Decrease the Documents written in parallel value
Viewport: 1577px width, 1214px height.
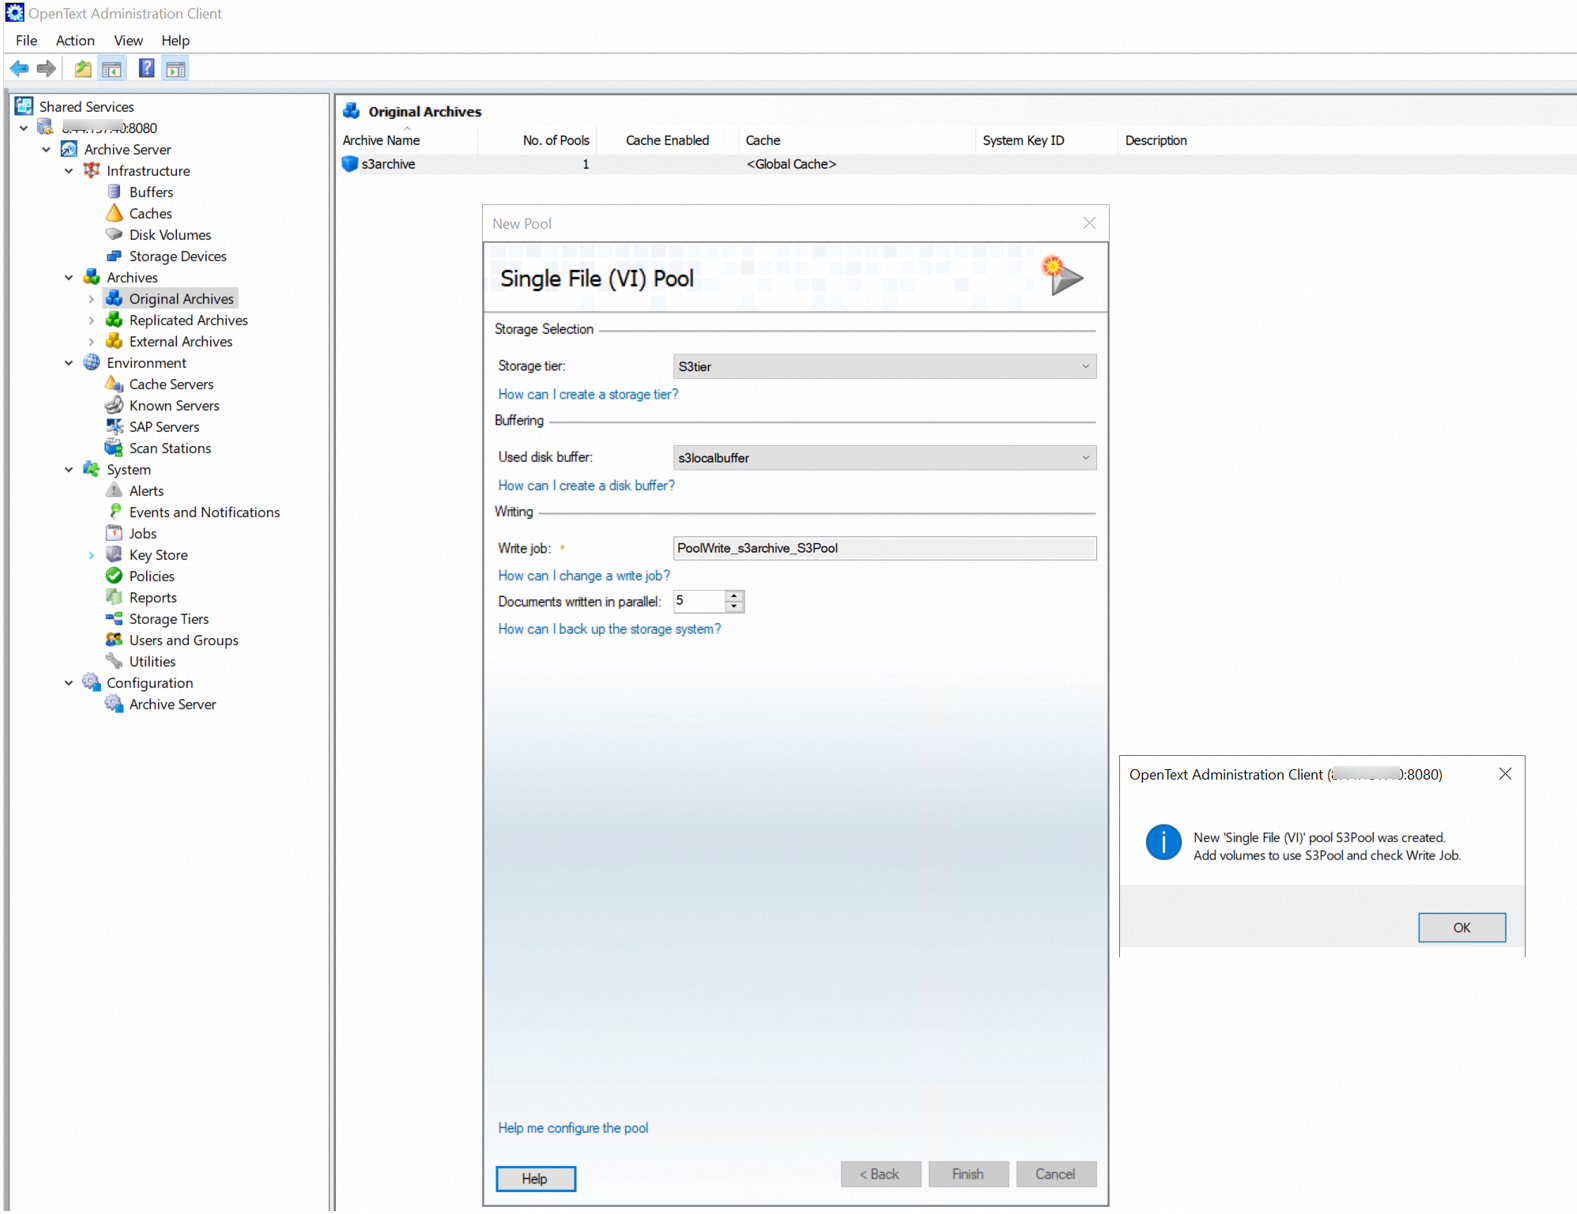(x=734, y=607)
